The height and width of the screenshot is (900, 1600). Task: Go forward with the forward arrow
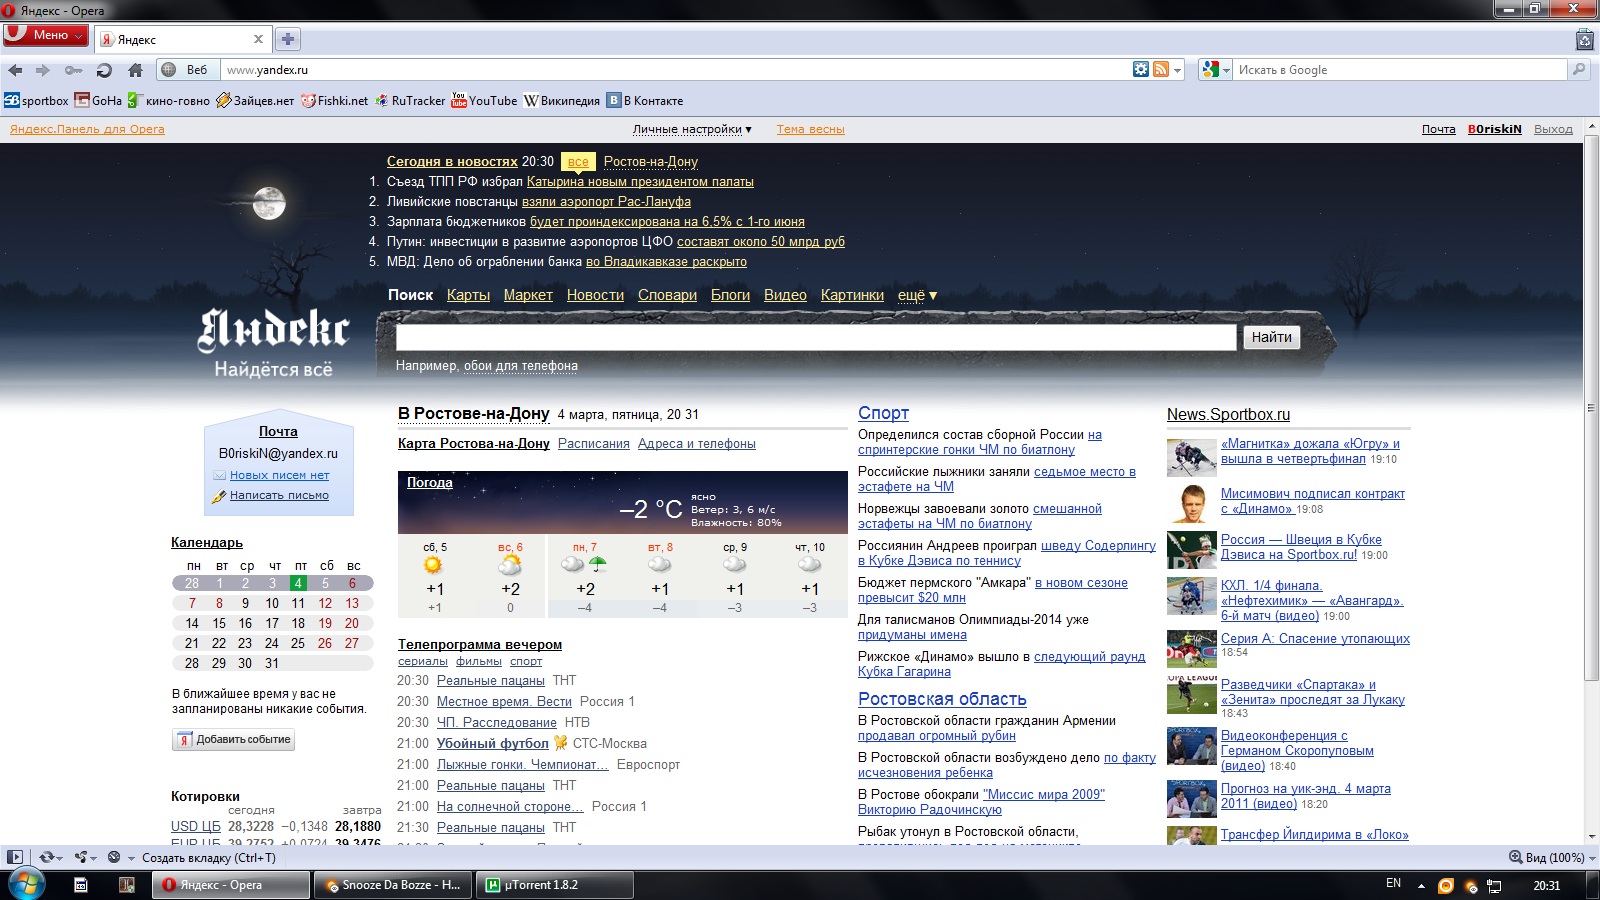point(43,70)
